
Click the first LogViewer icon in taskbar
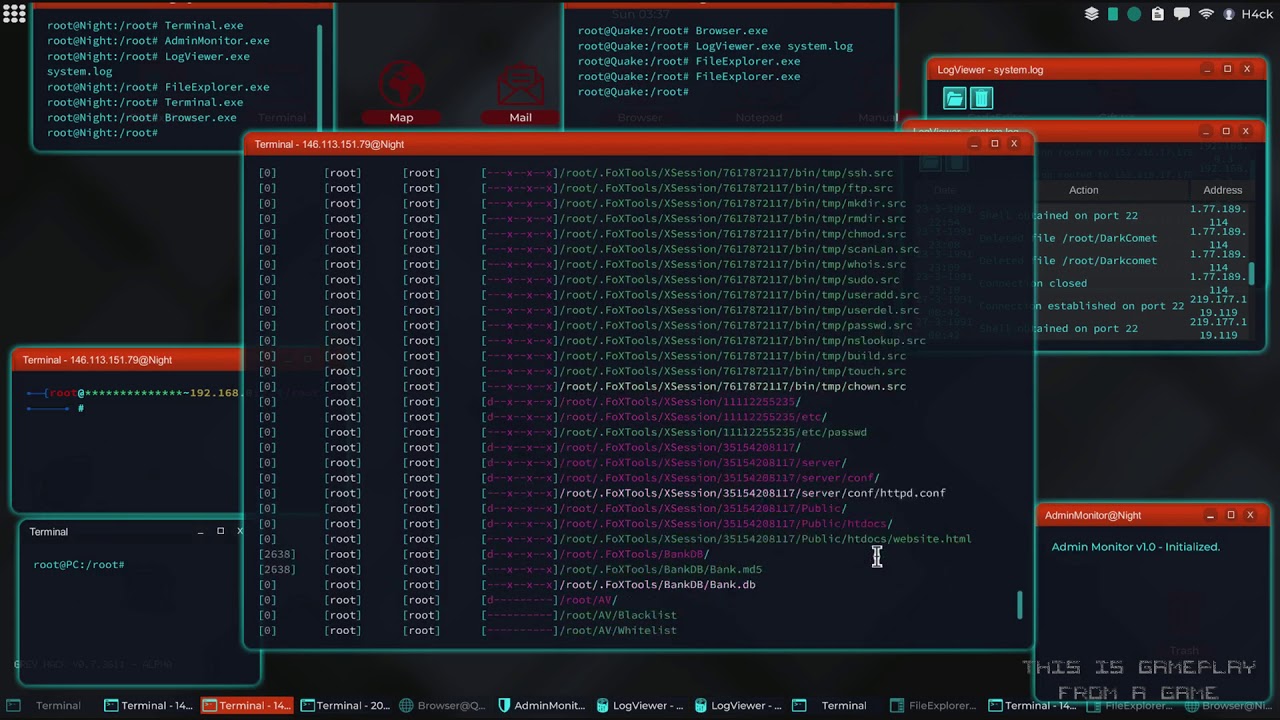tap(602, 705)
